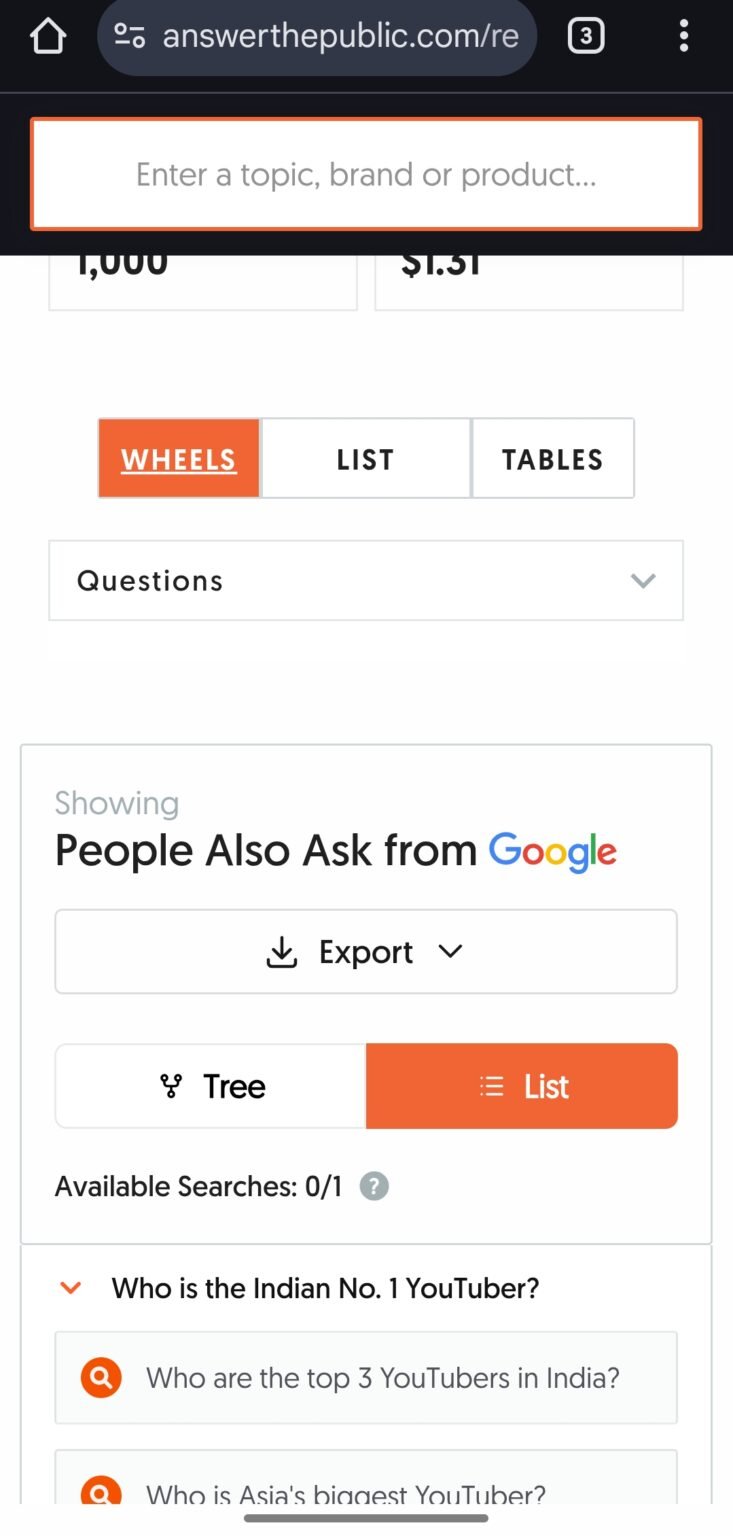This screenshot has height=1536, width=733.
Task: Click the help question mark beside Available Searches
Action: [374, 1187]
